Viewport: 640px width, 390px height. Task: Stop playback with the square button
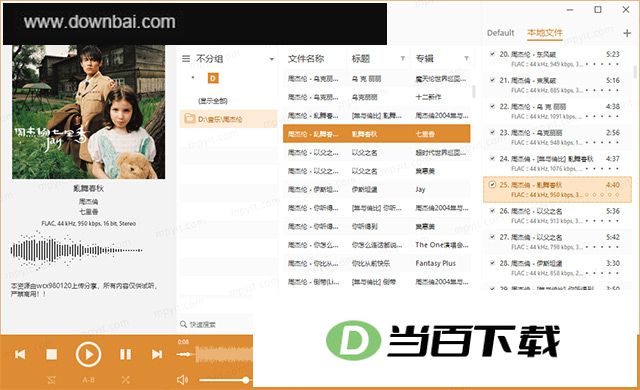pyautogui.click(x=51, y=354)
